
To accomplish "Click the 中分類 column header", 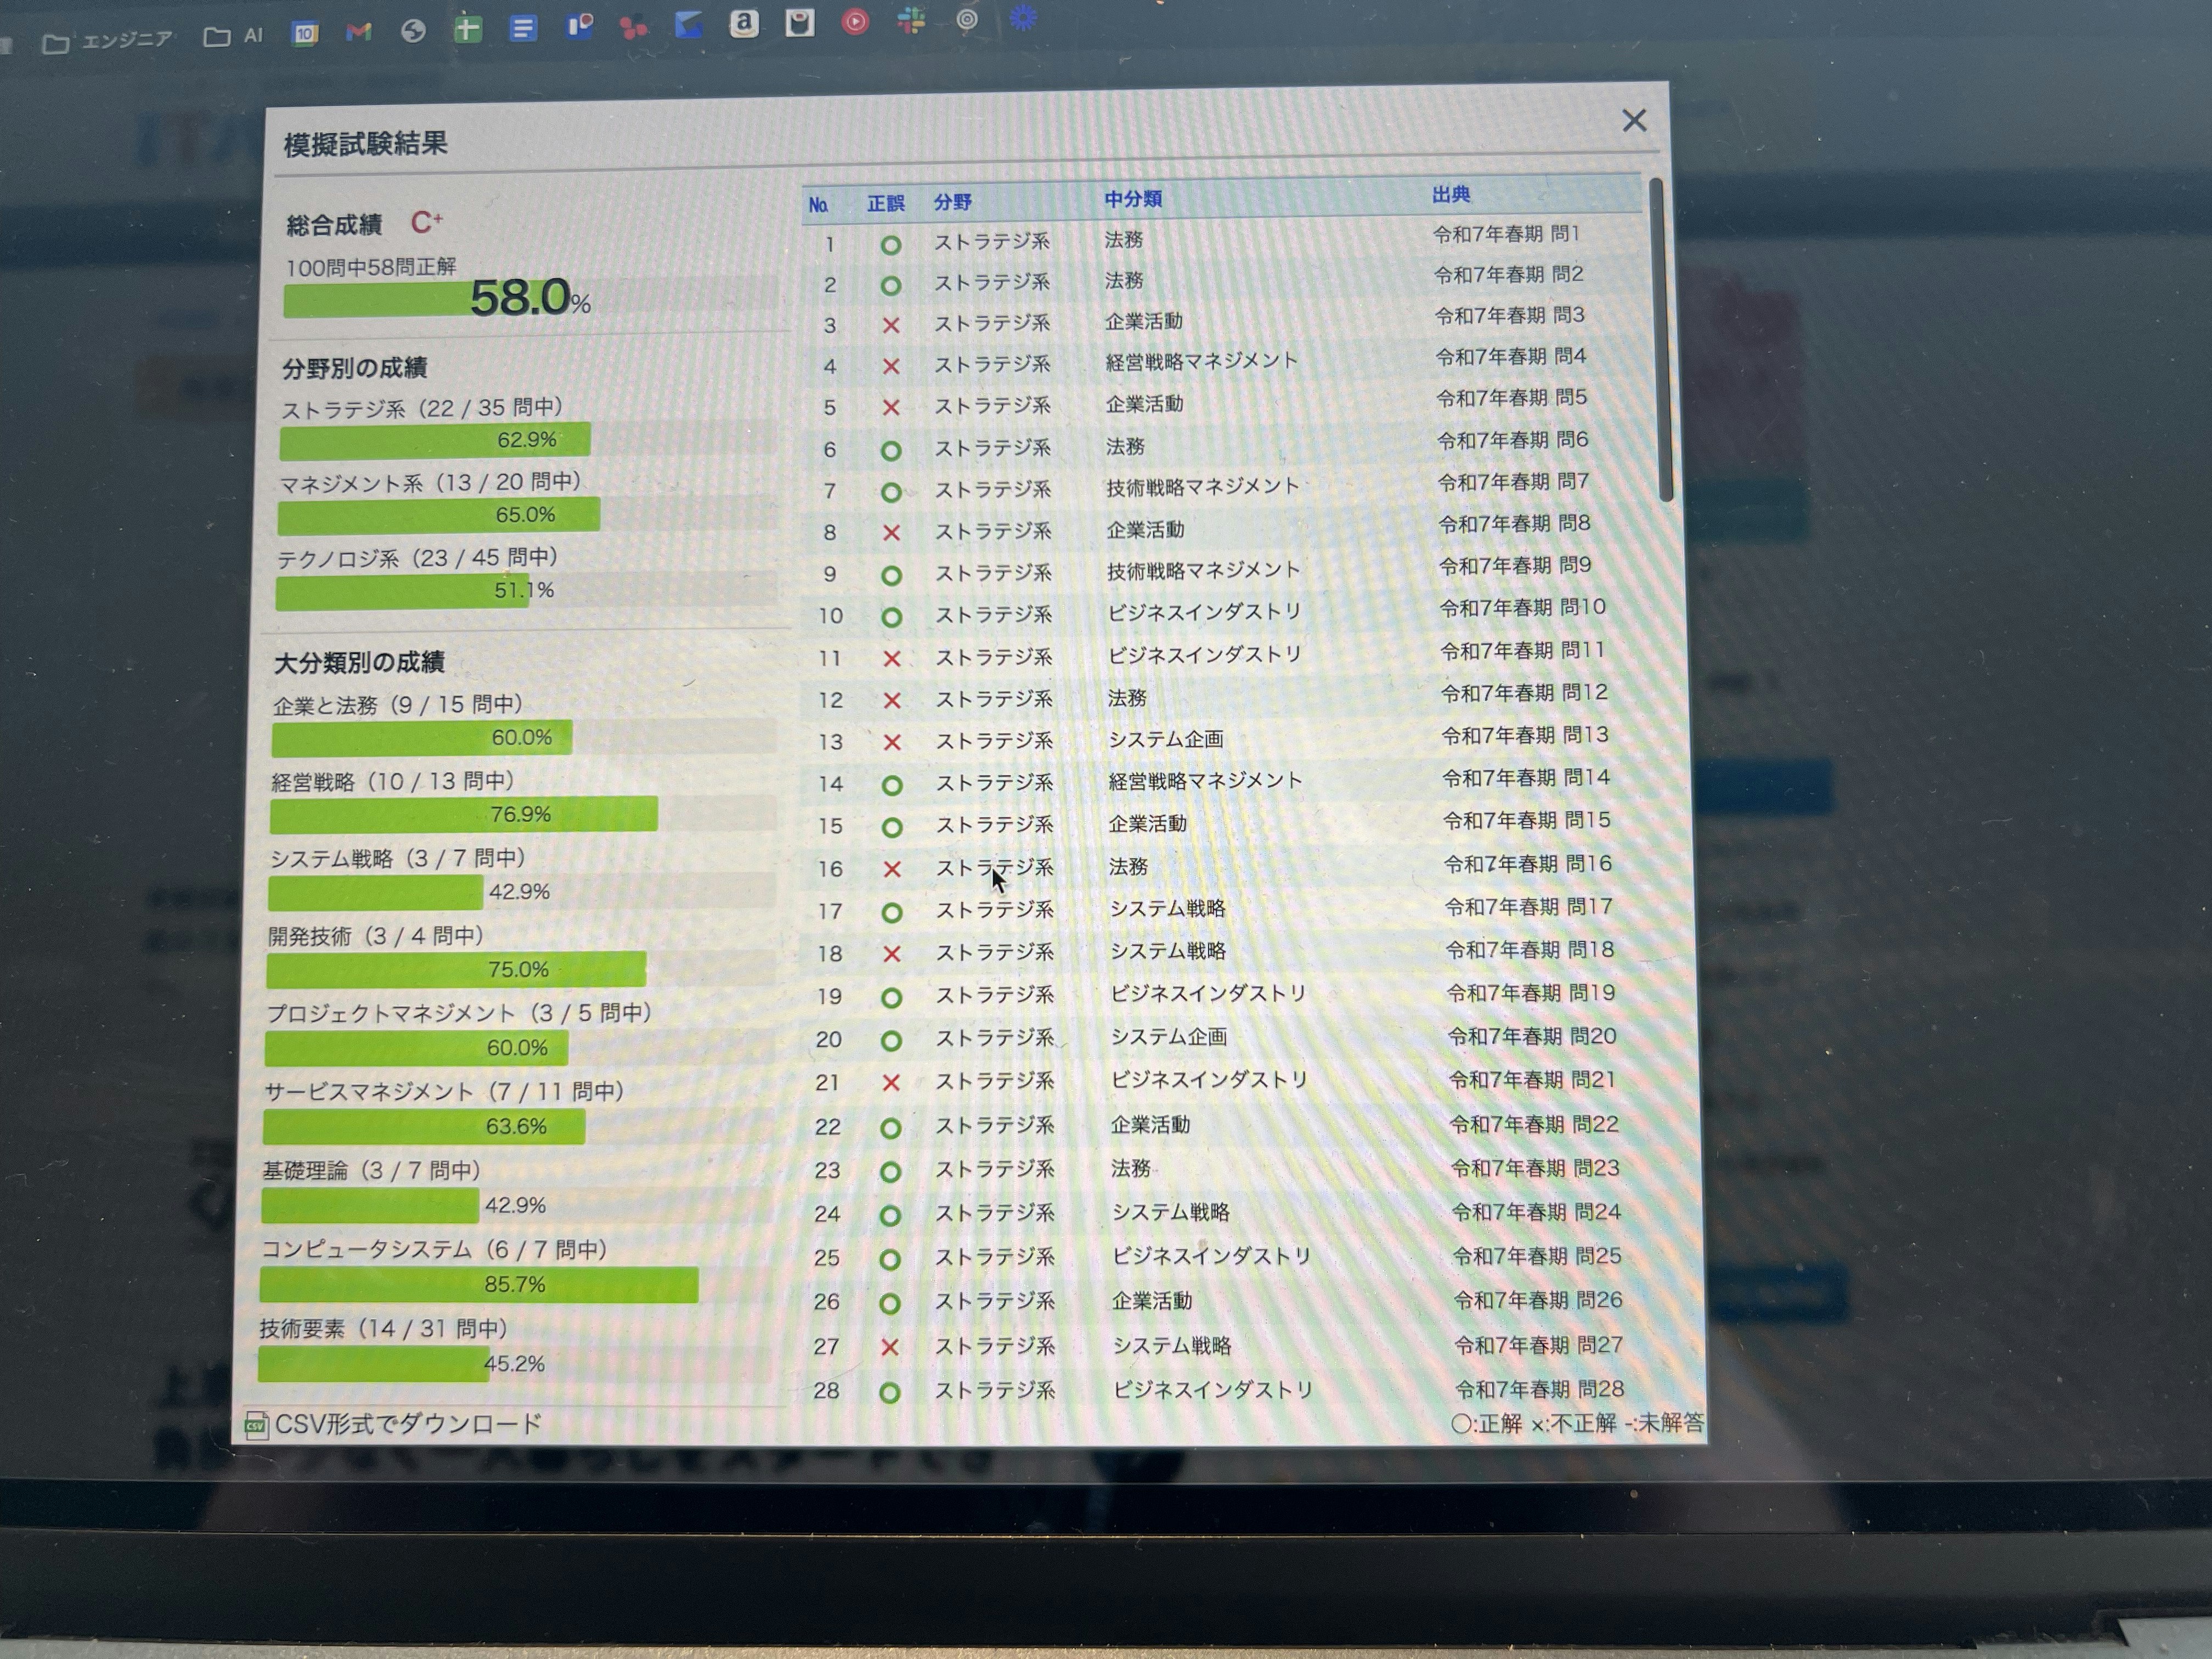I will pyautogui.click(x=1132, y=199).
